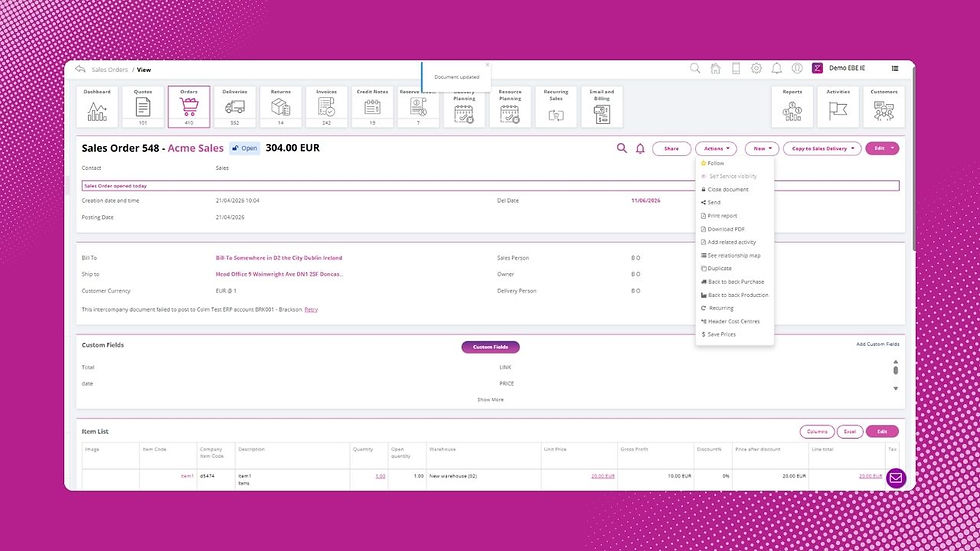Dismiss the Document updated notification
The image size is (980, 551).
[x=488, y=65]
